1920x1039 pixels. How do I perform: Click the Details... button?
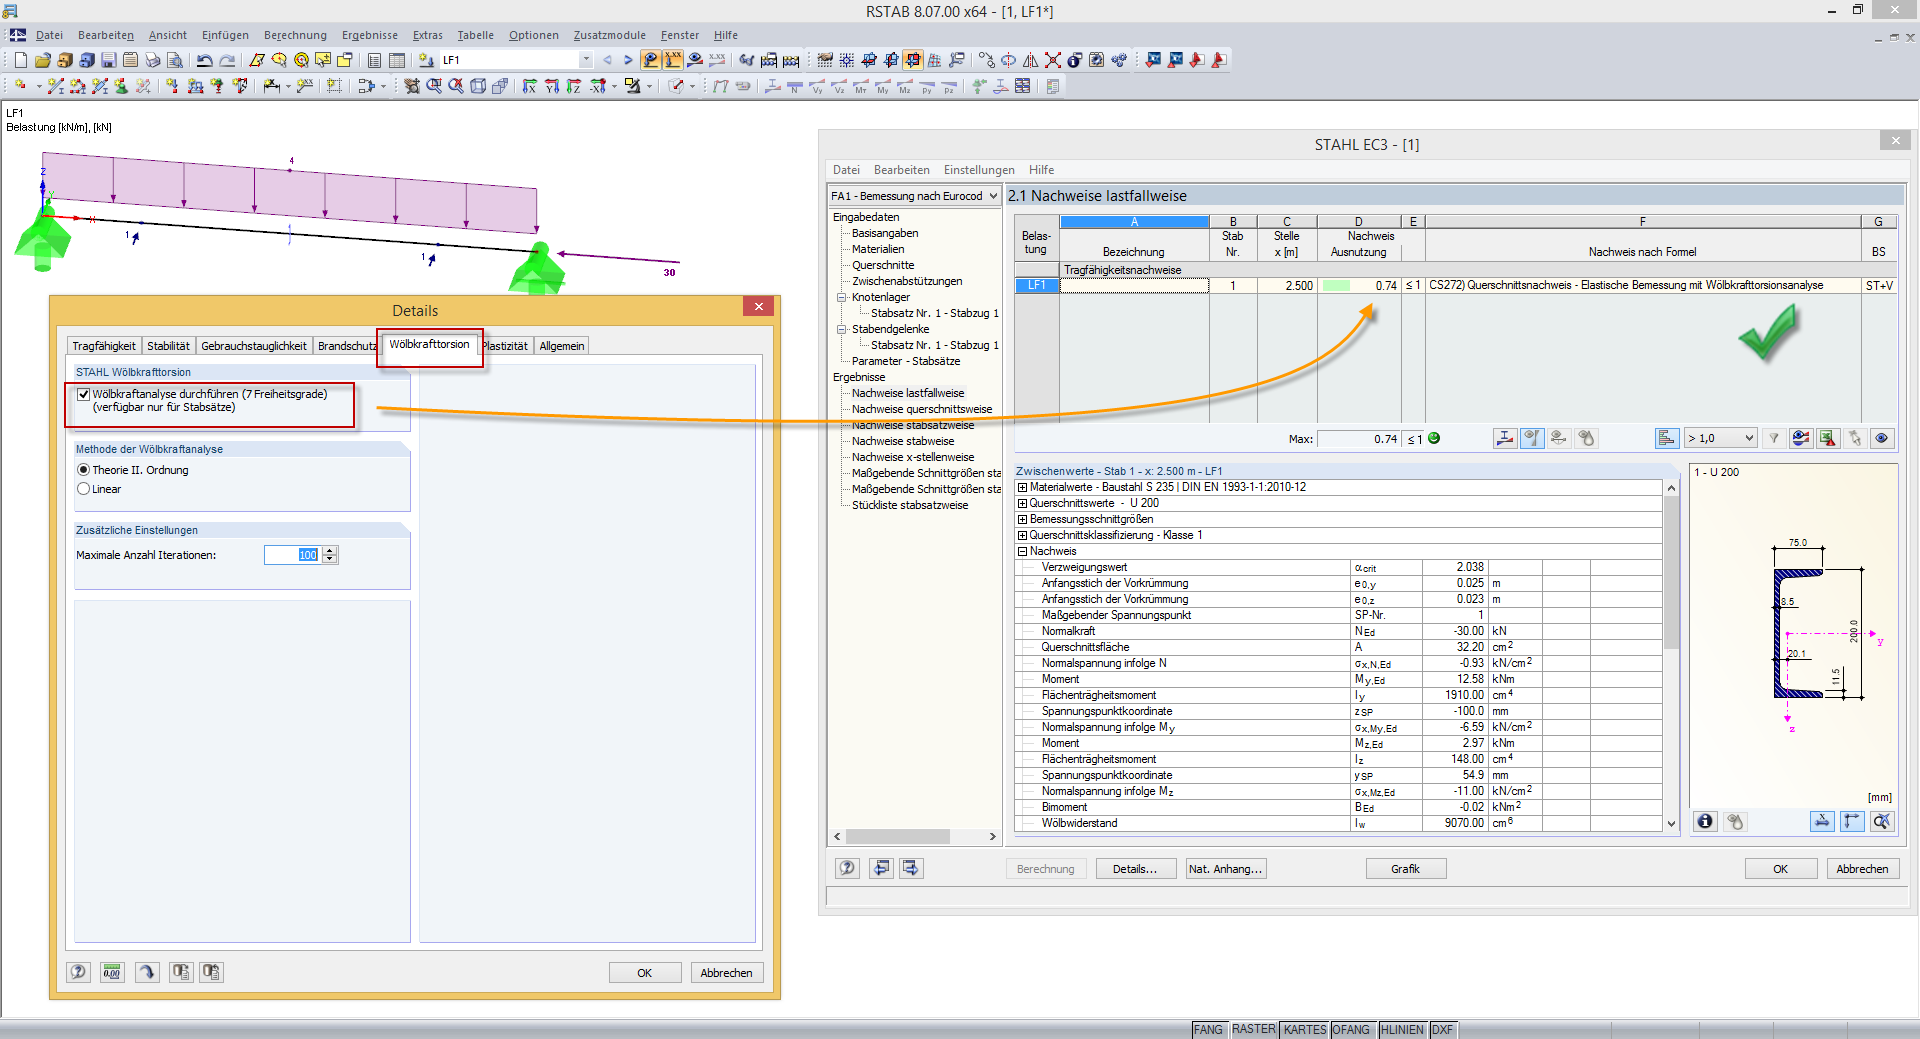pos(1135,869)
